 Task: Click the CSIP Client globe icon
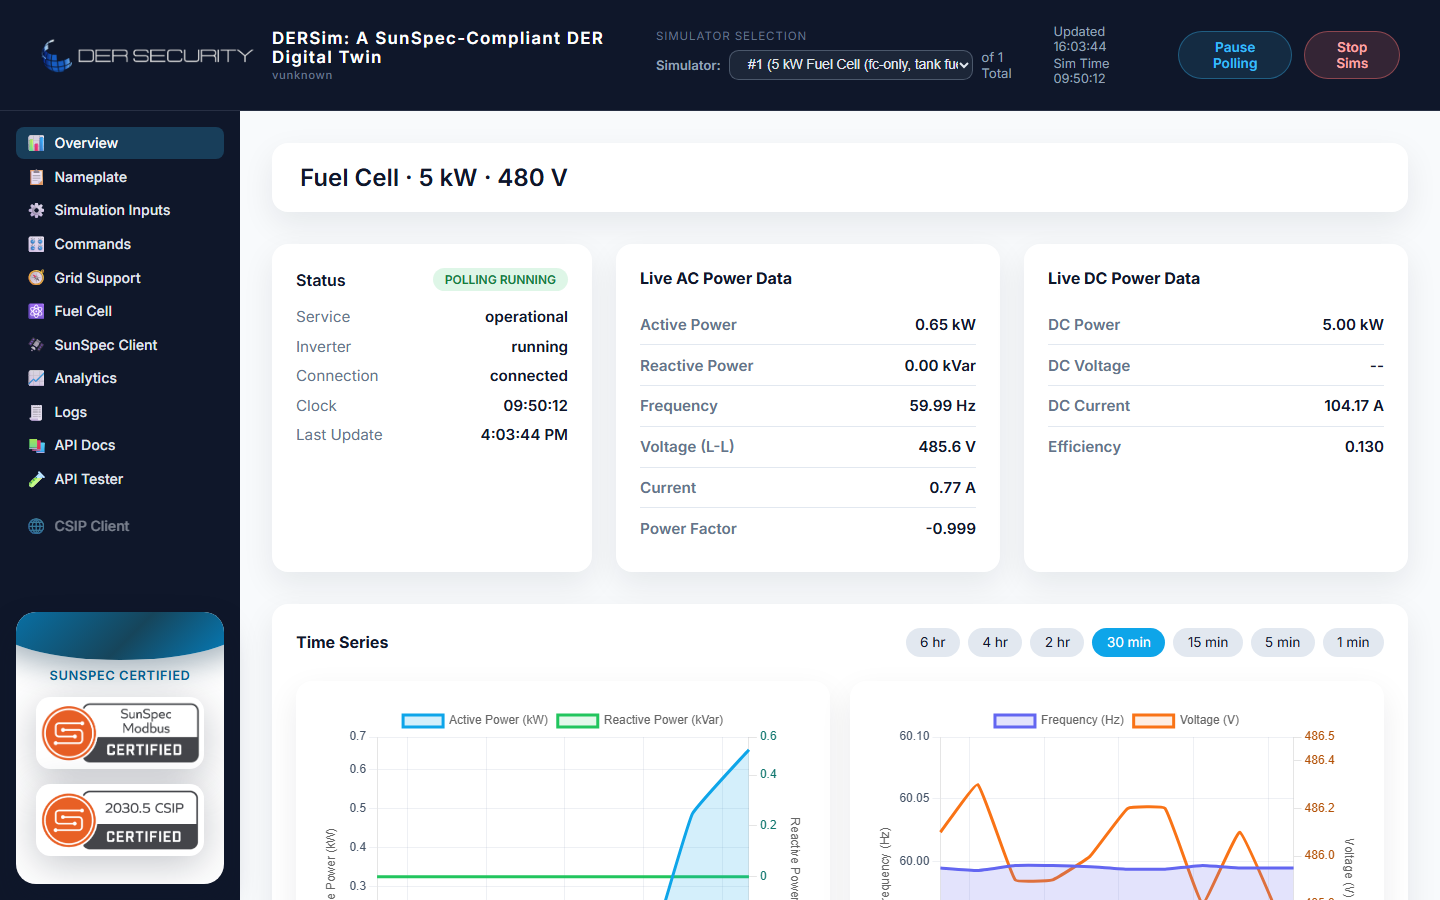point(36,526)
